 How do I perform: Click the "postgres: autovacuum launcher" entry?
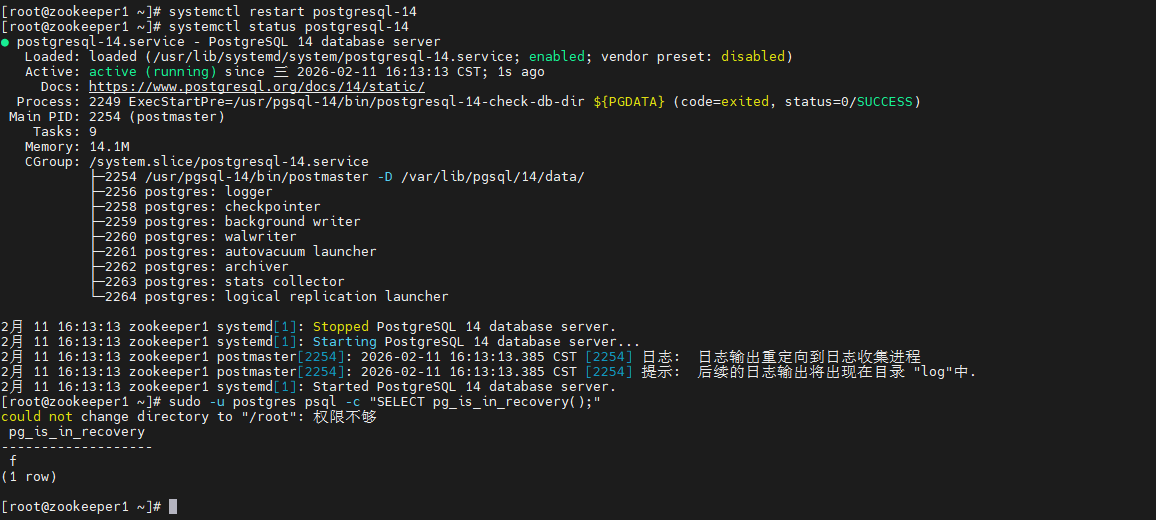[x=260, y=252]
